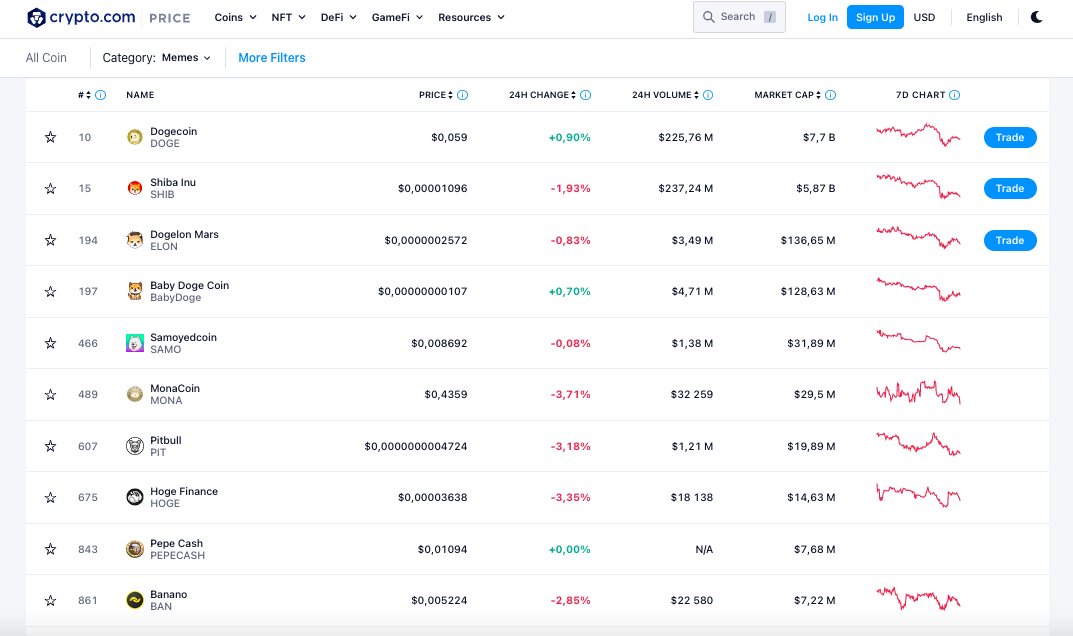Image resolution: width=1073 pixels, height=636 pixels.
Task: Expand the NFT menu
Action: (x=288, y=17)
